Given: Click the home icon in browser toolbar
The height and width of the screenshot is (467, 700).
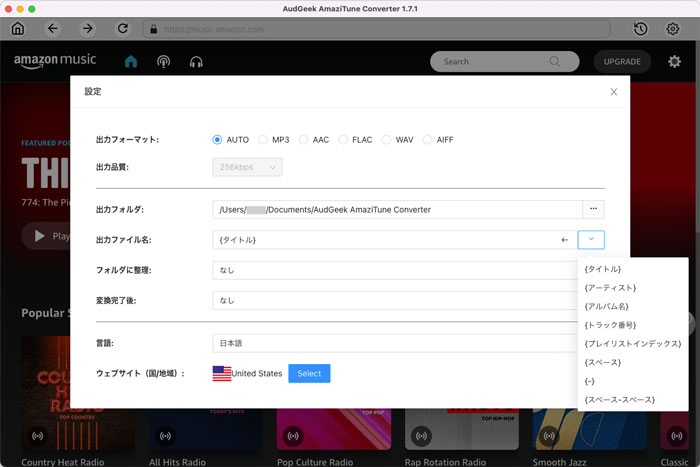Looking at the screenshot, I should 18,29.
